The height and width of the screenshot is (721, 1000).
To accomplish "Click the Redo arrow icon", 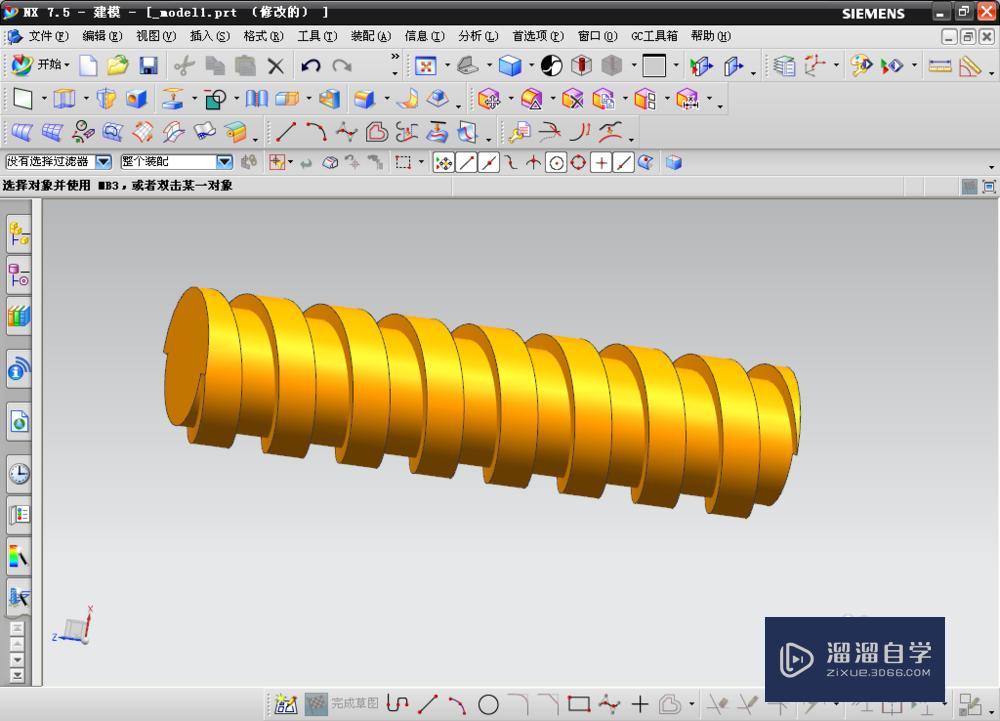I will [342, 66].
